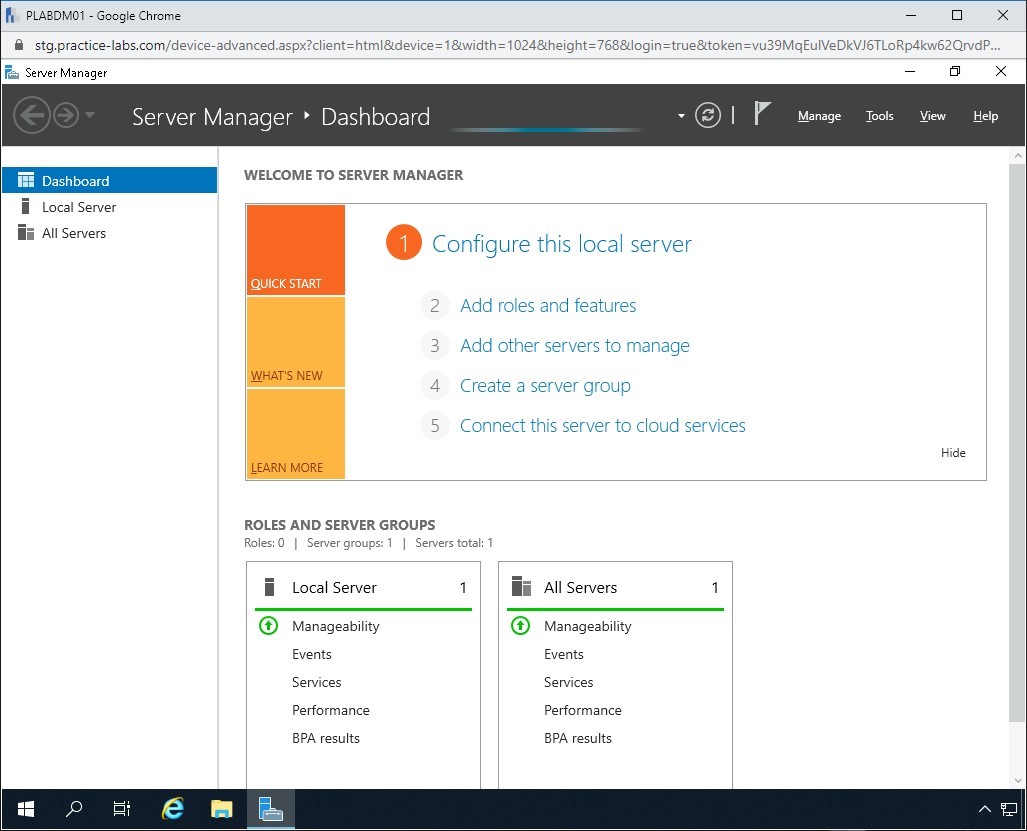1027x831 pixels.
Task: Select Add roles and features
Action: tap(547, 305)
